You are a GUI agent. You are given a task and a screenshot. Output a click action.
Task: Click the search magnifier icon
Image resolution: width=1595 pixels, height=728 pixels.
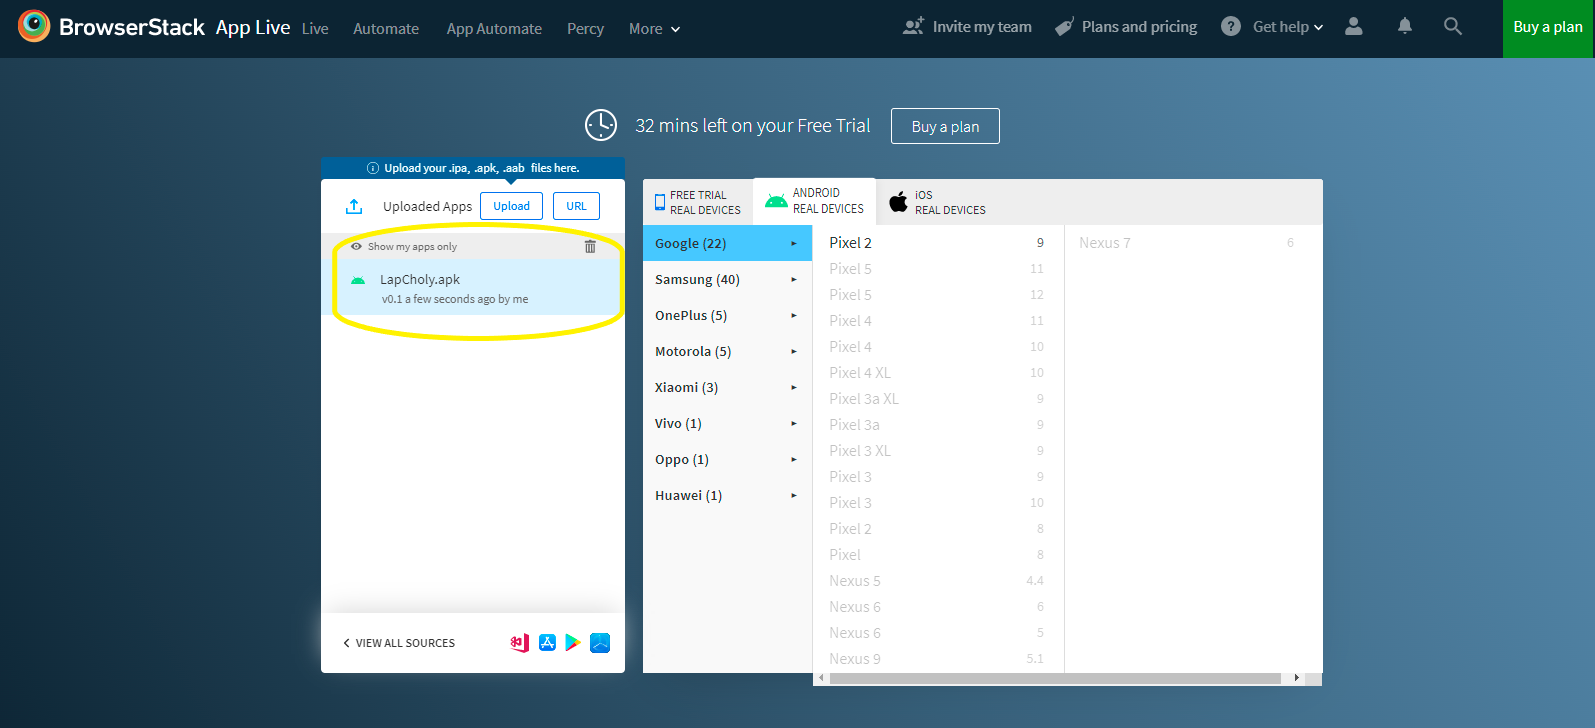click(1452, 27)
